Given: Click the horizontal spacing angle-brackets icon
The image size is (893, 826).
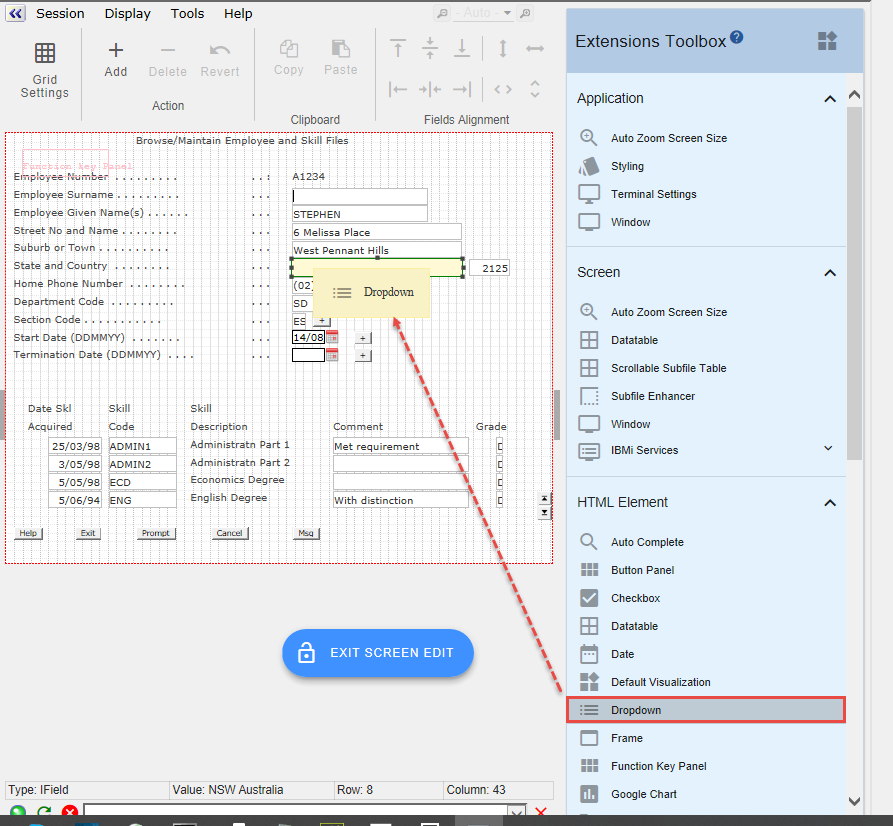Looking at the screenshot, I should [503, 89].
